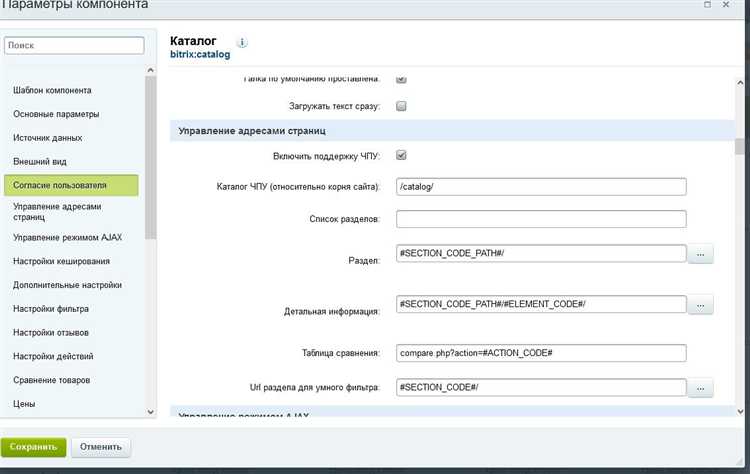Select the highlighted Согласие пользователя item

pyautogui.click(x=71, y=185)
